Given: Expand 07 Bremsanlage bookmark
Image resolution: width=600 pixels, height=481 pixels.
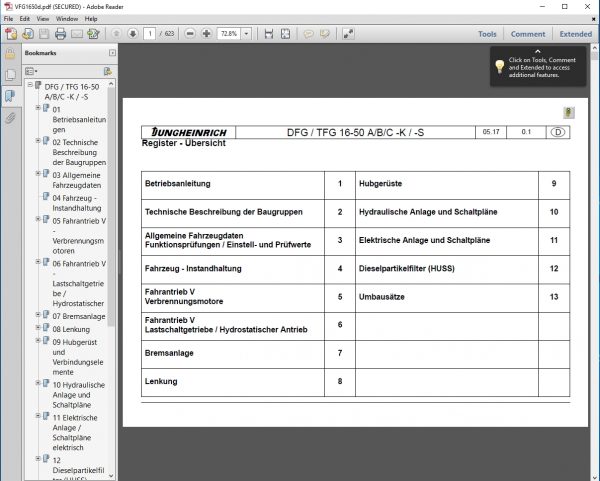Looking at the screenshot, I should tap(38, 315).
